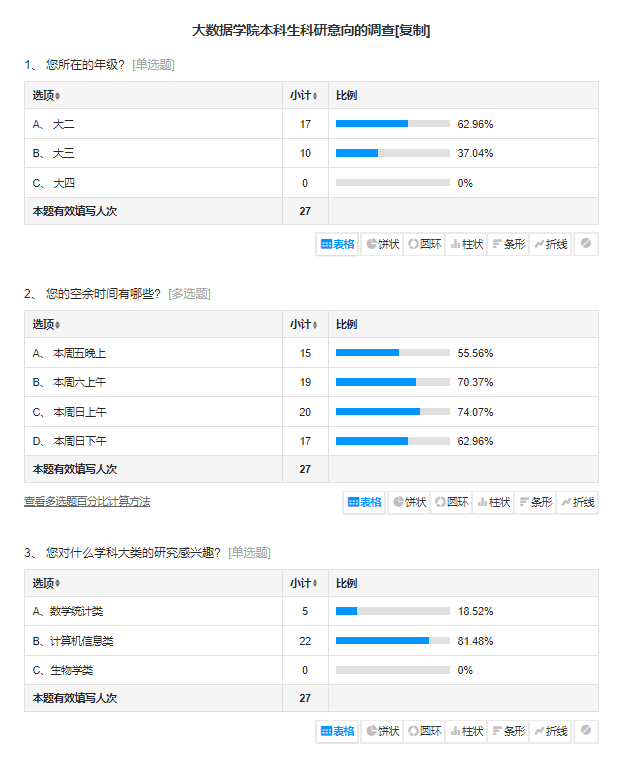Select 圆环 donut chart for question 2
Image resolution: width=624 pixels, height=761 pixels.
(452, 502)
